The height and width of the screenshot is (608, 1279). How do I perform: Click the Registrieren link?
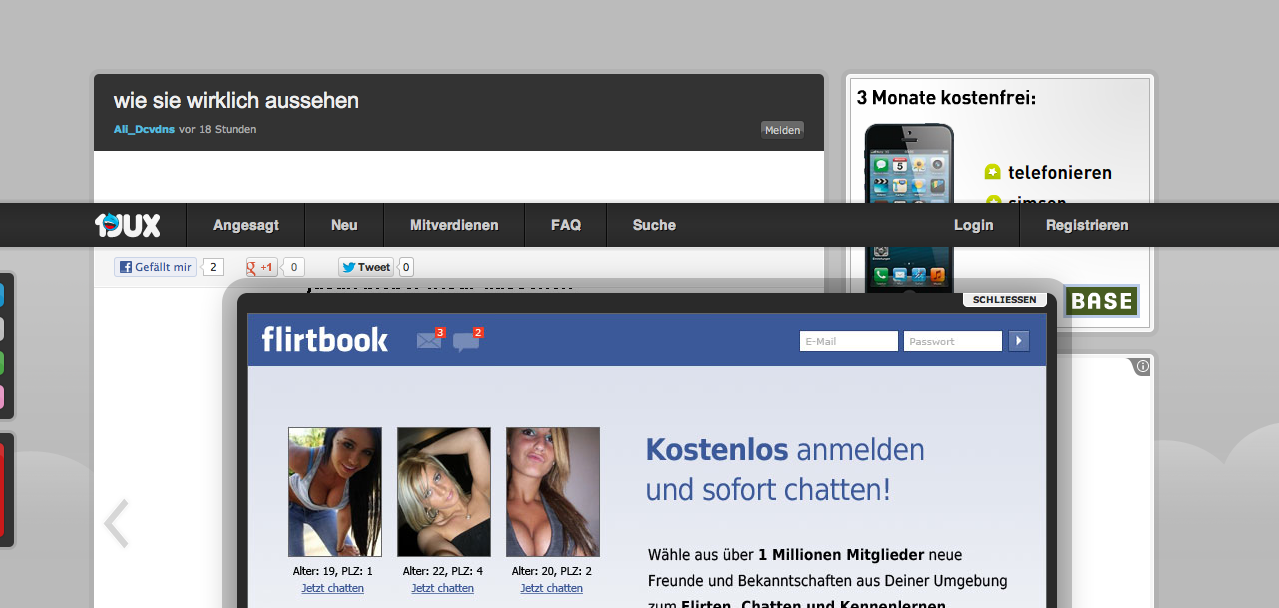(x=1087, y=225)
